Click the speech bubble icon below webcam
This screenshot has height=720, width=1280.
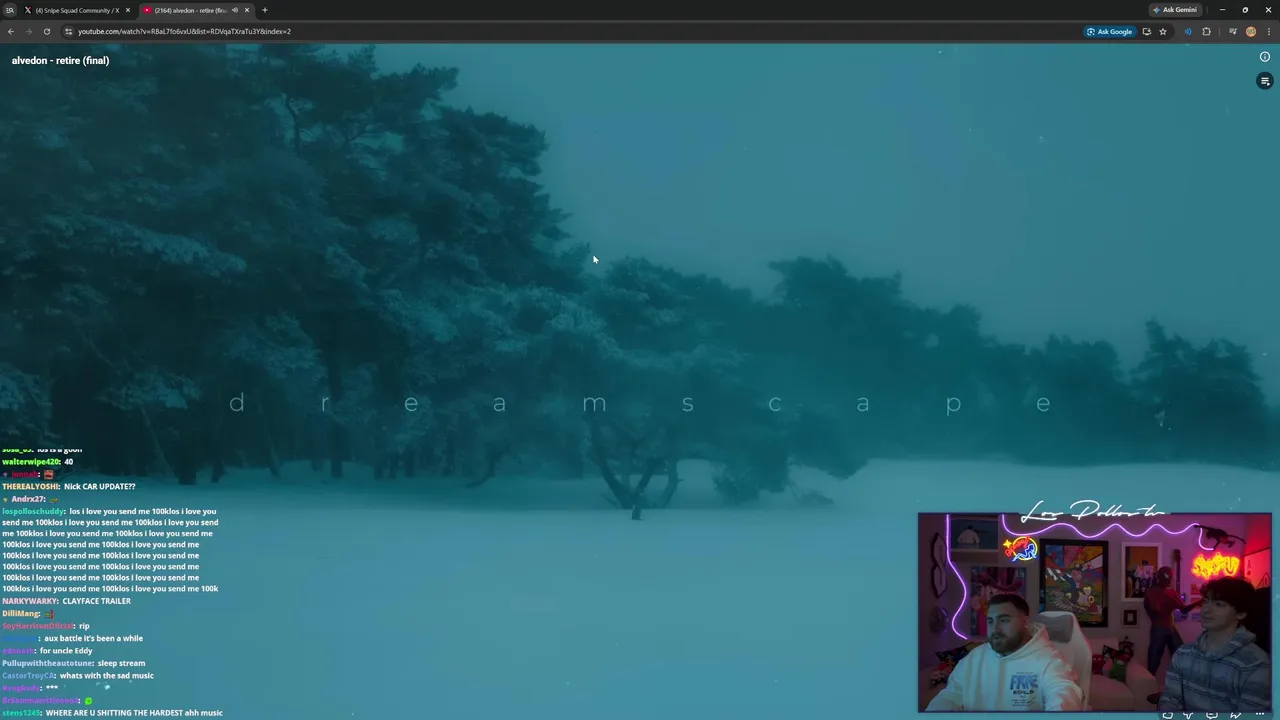coord(1212,715)
